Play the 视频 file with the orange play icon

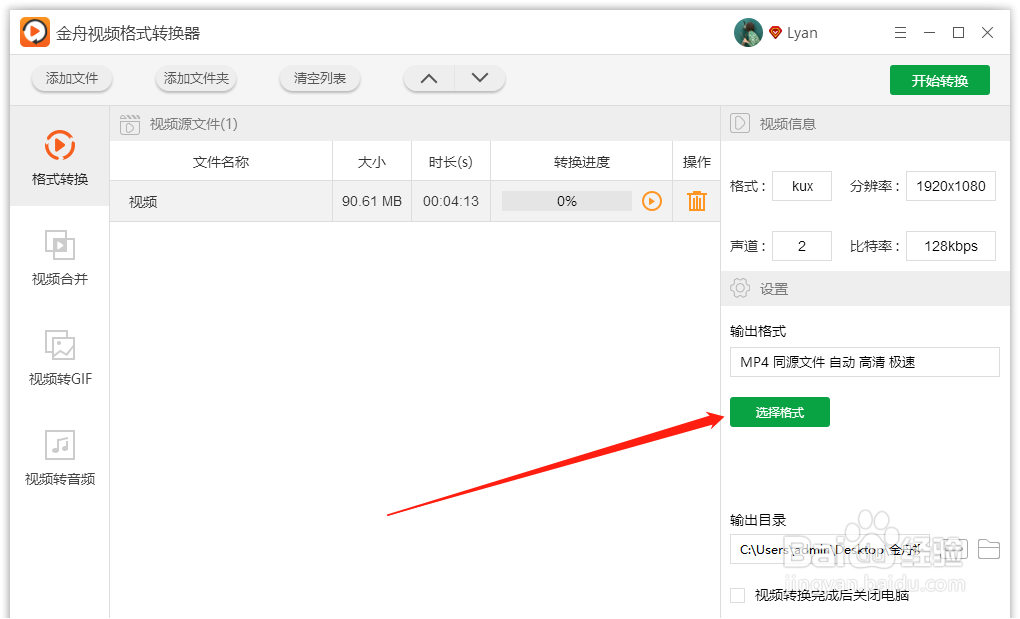tap(652, 201)
